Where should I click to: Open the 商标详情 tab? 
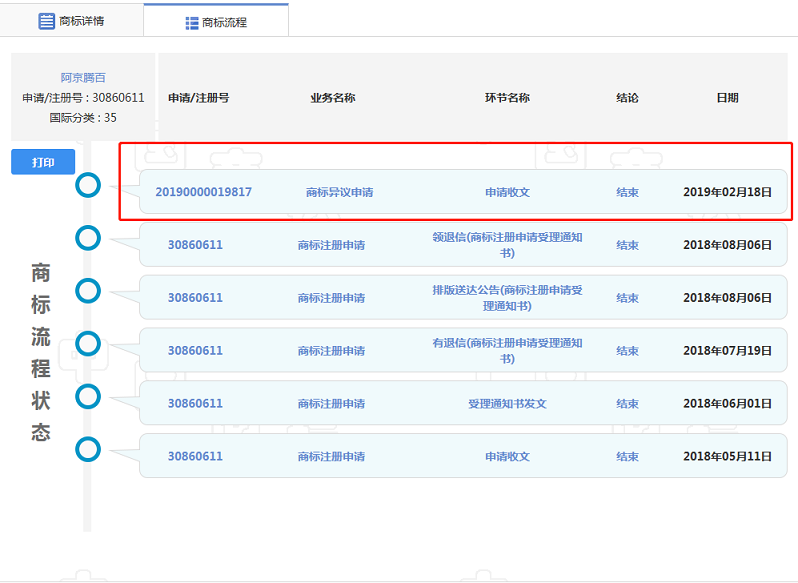tap(71, 21)
